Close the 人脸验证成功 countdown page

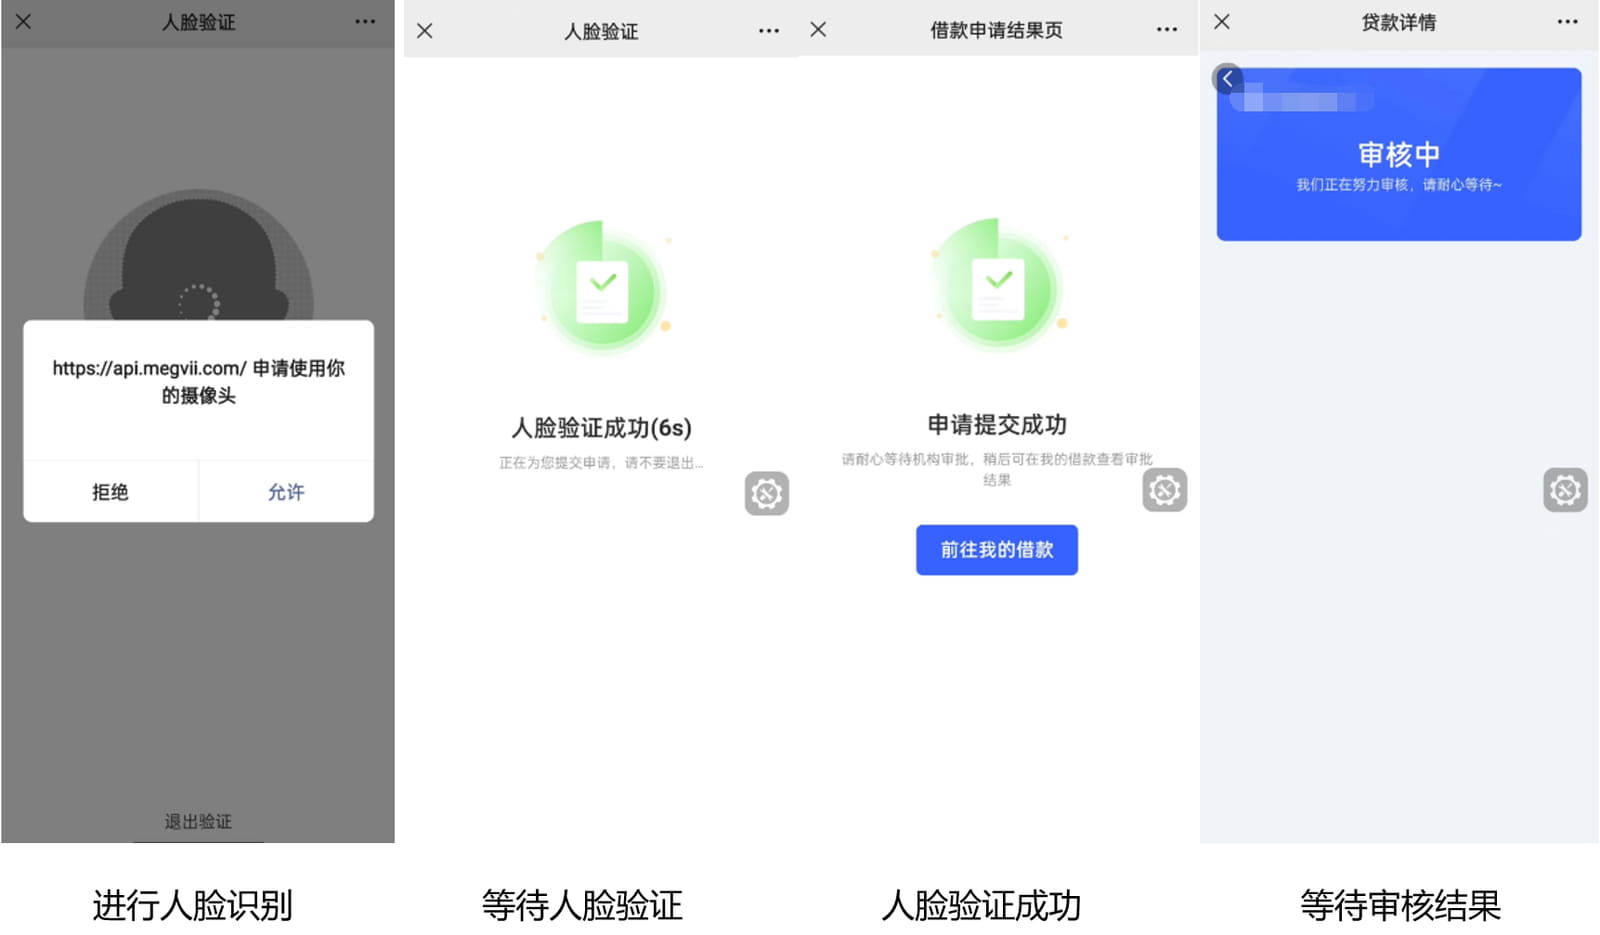point(425,31)
